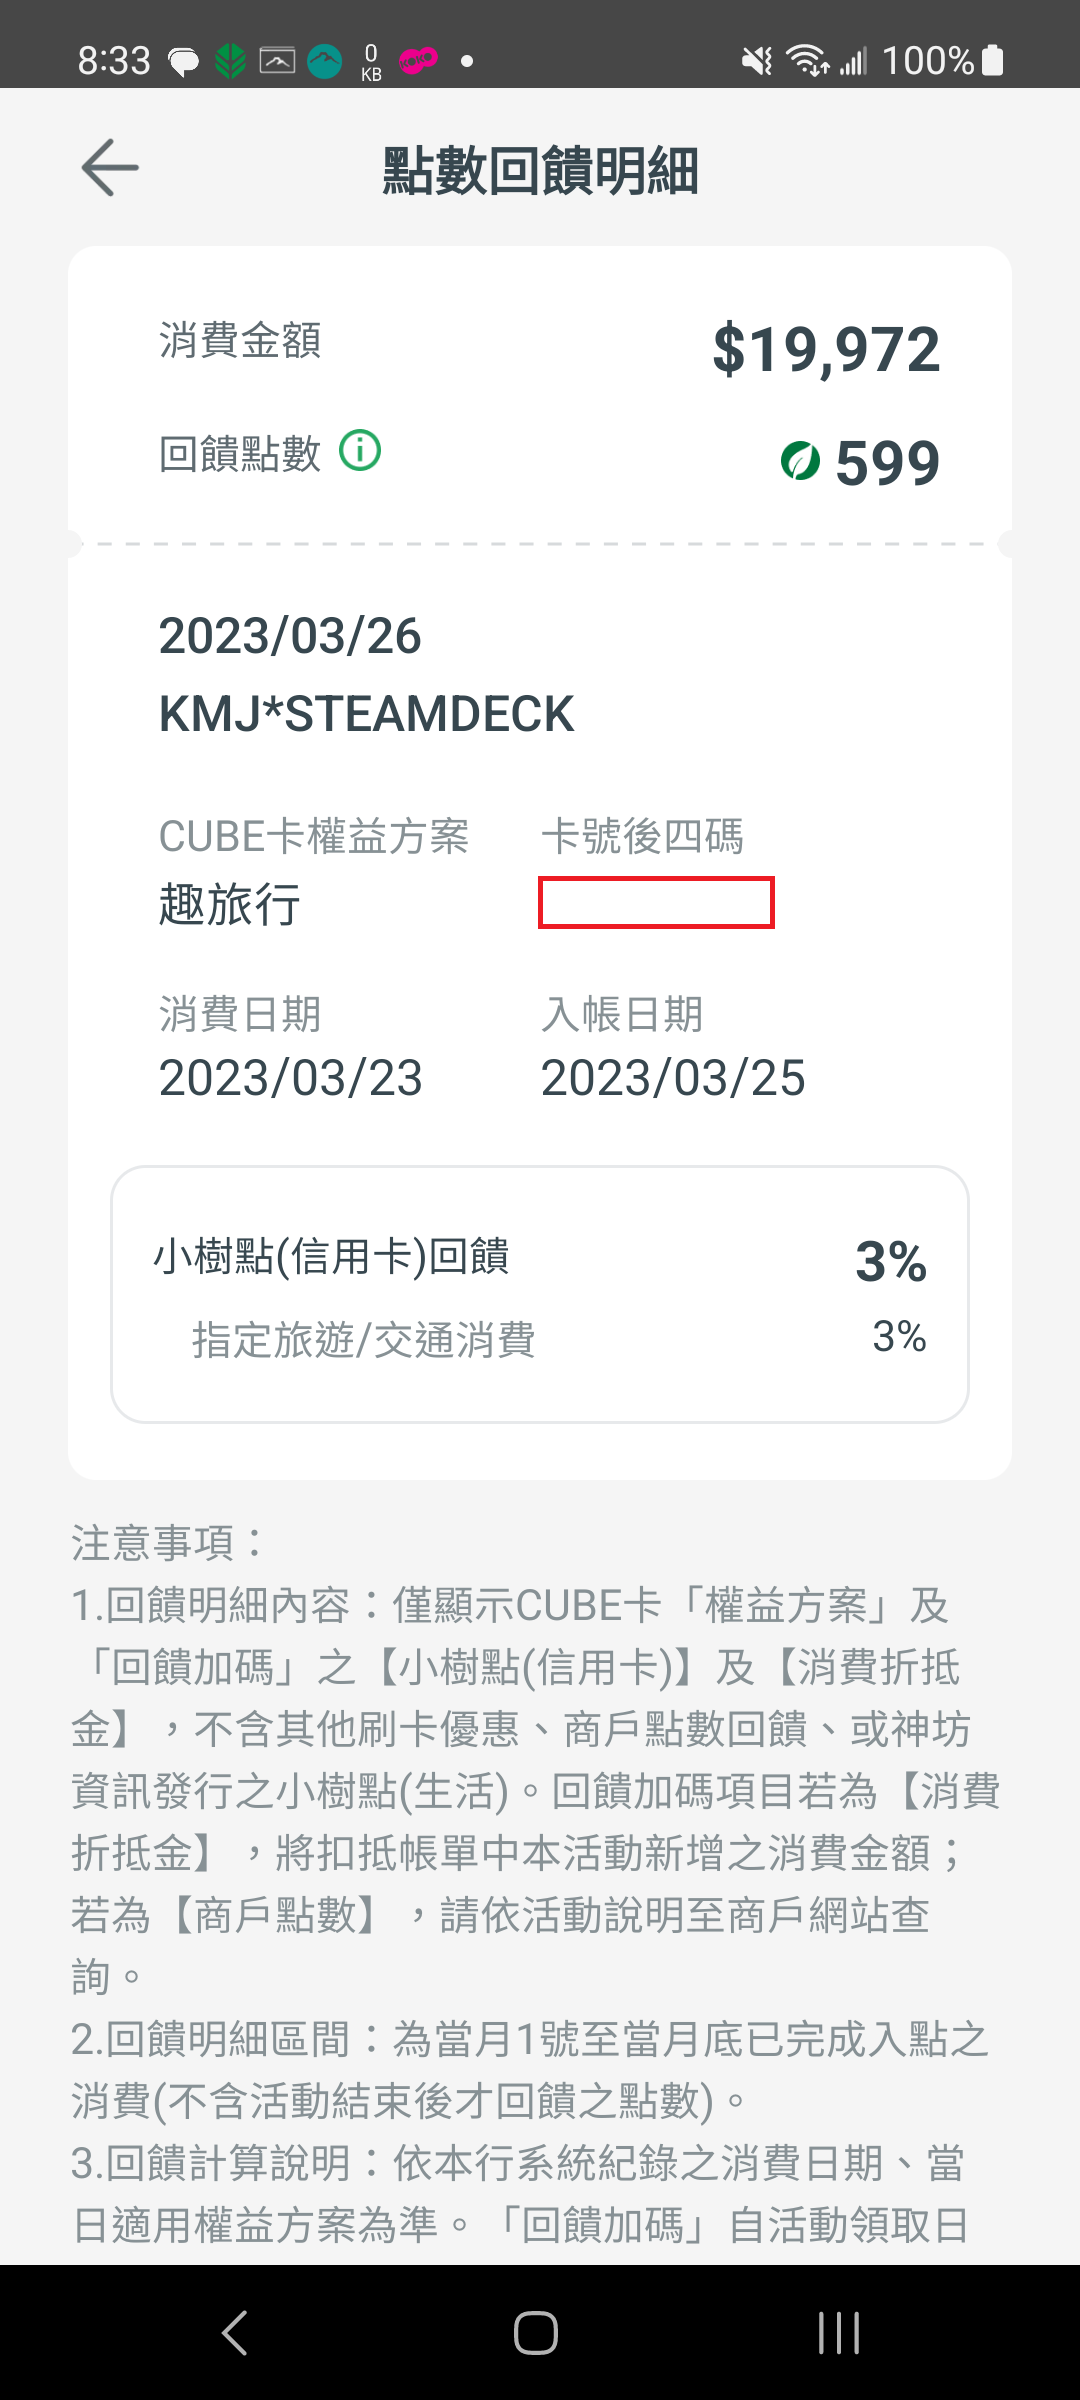Open the recent apps navigation button
The height and width of the screenshot is (2400, 1080).
[838, 2333]
